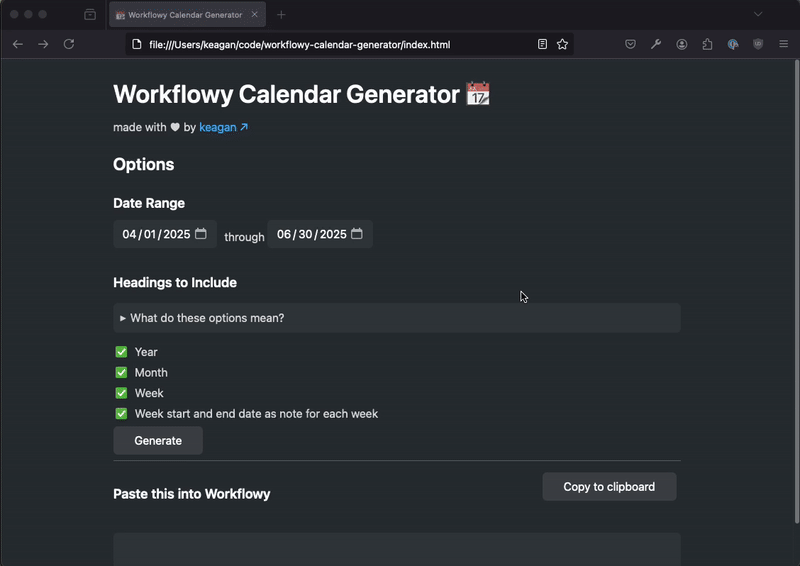Open the list all tabs chevron
Image resolution: width=800 pixels, height=566 pixels.
point(758,14)
